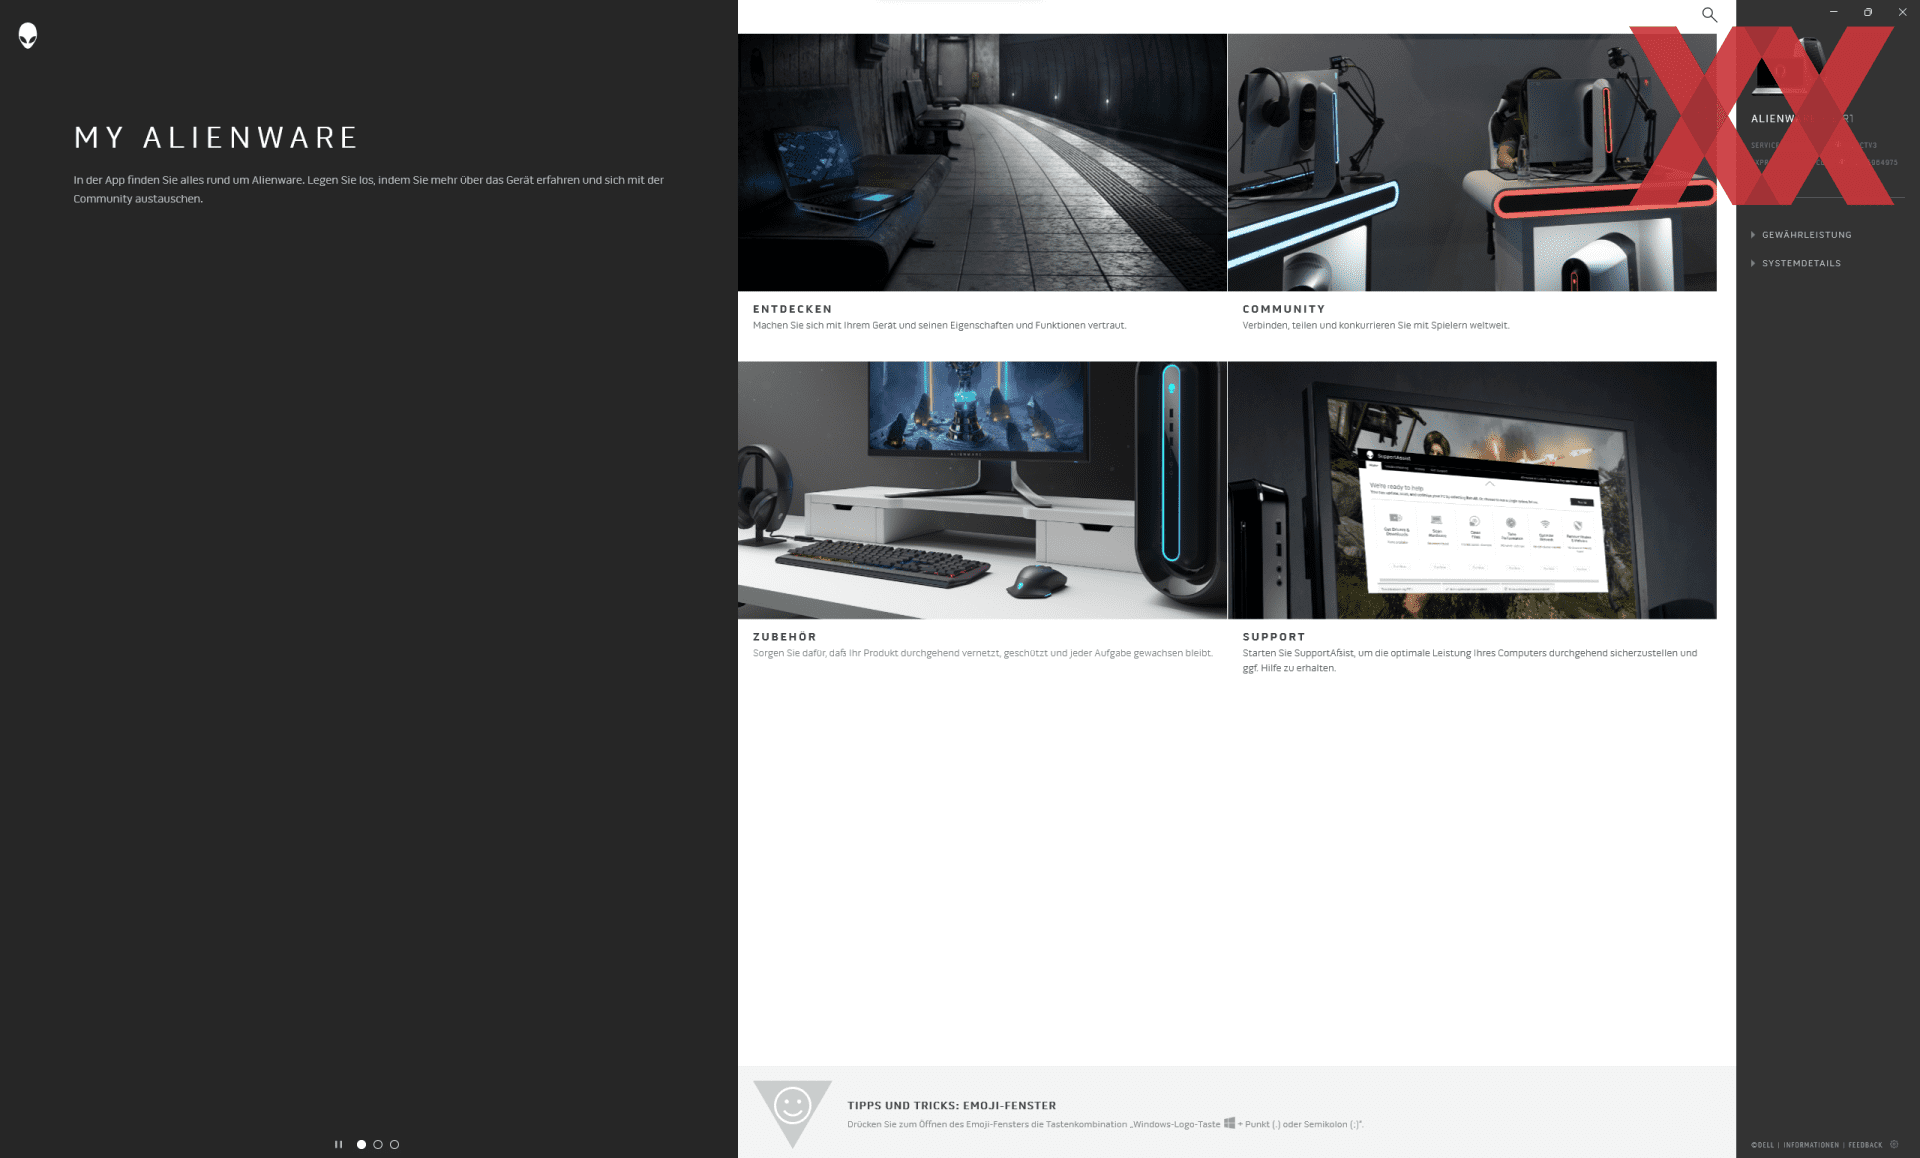Click the Alienware head logo
This screenshot has width=1920, height=1158.
point(28,36)
